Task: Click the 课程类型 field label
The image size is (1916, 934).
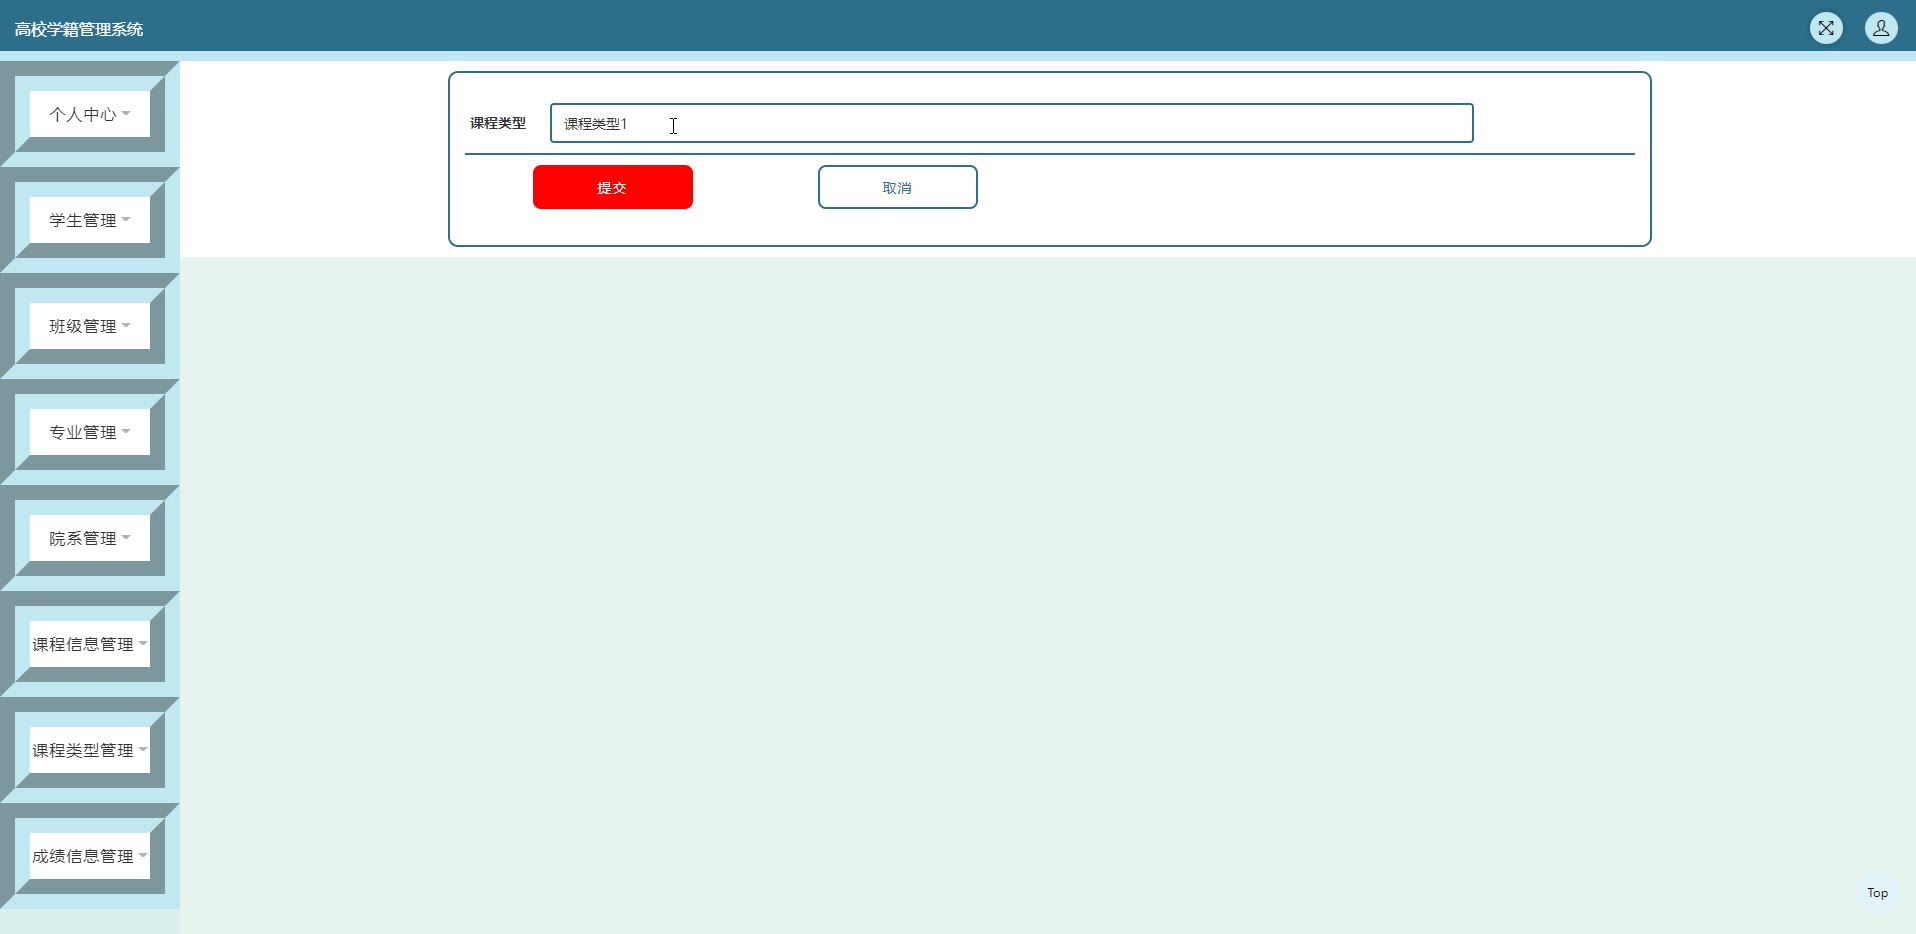Action: click(498, 123)
